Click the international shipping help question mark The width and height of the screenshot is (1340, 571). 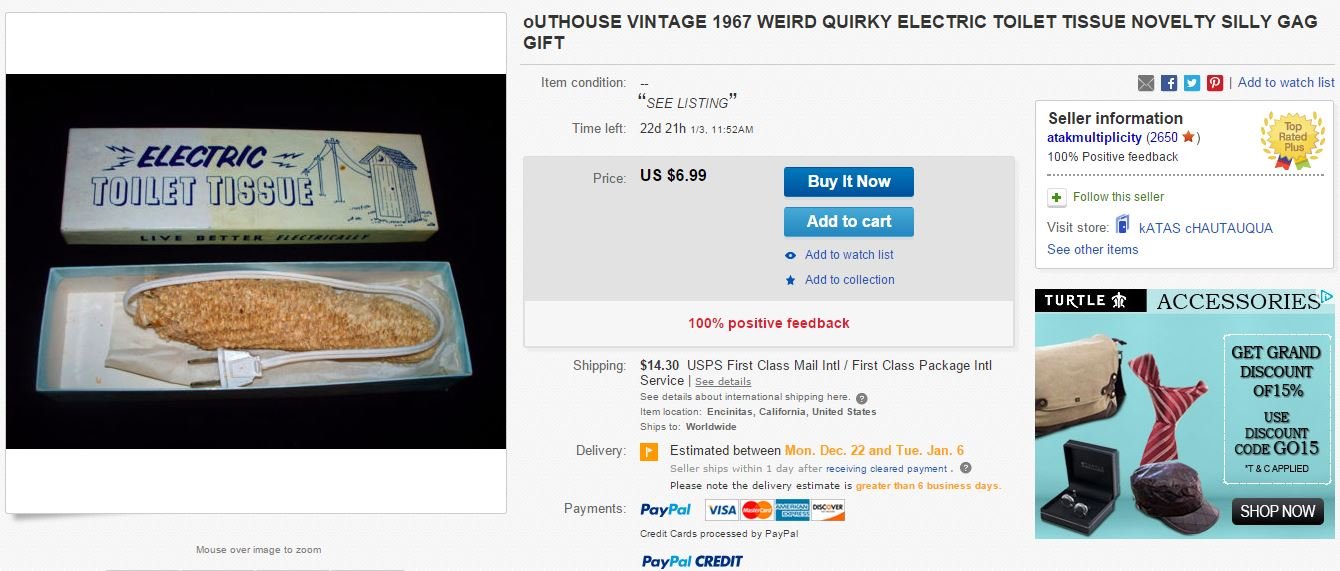point(862,398)
